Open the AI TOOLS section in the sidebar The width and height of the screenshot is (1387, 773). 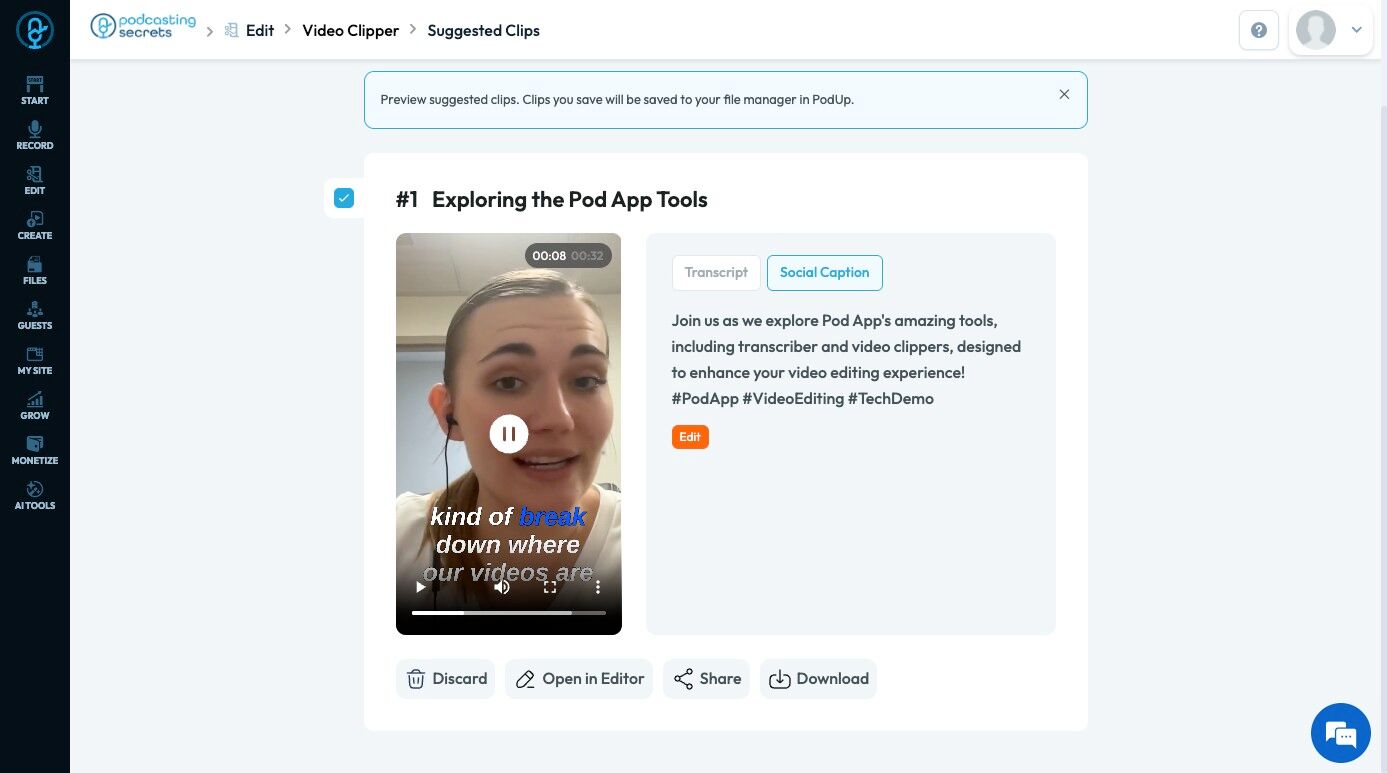[x=35, y=495]
